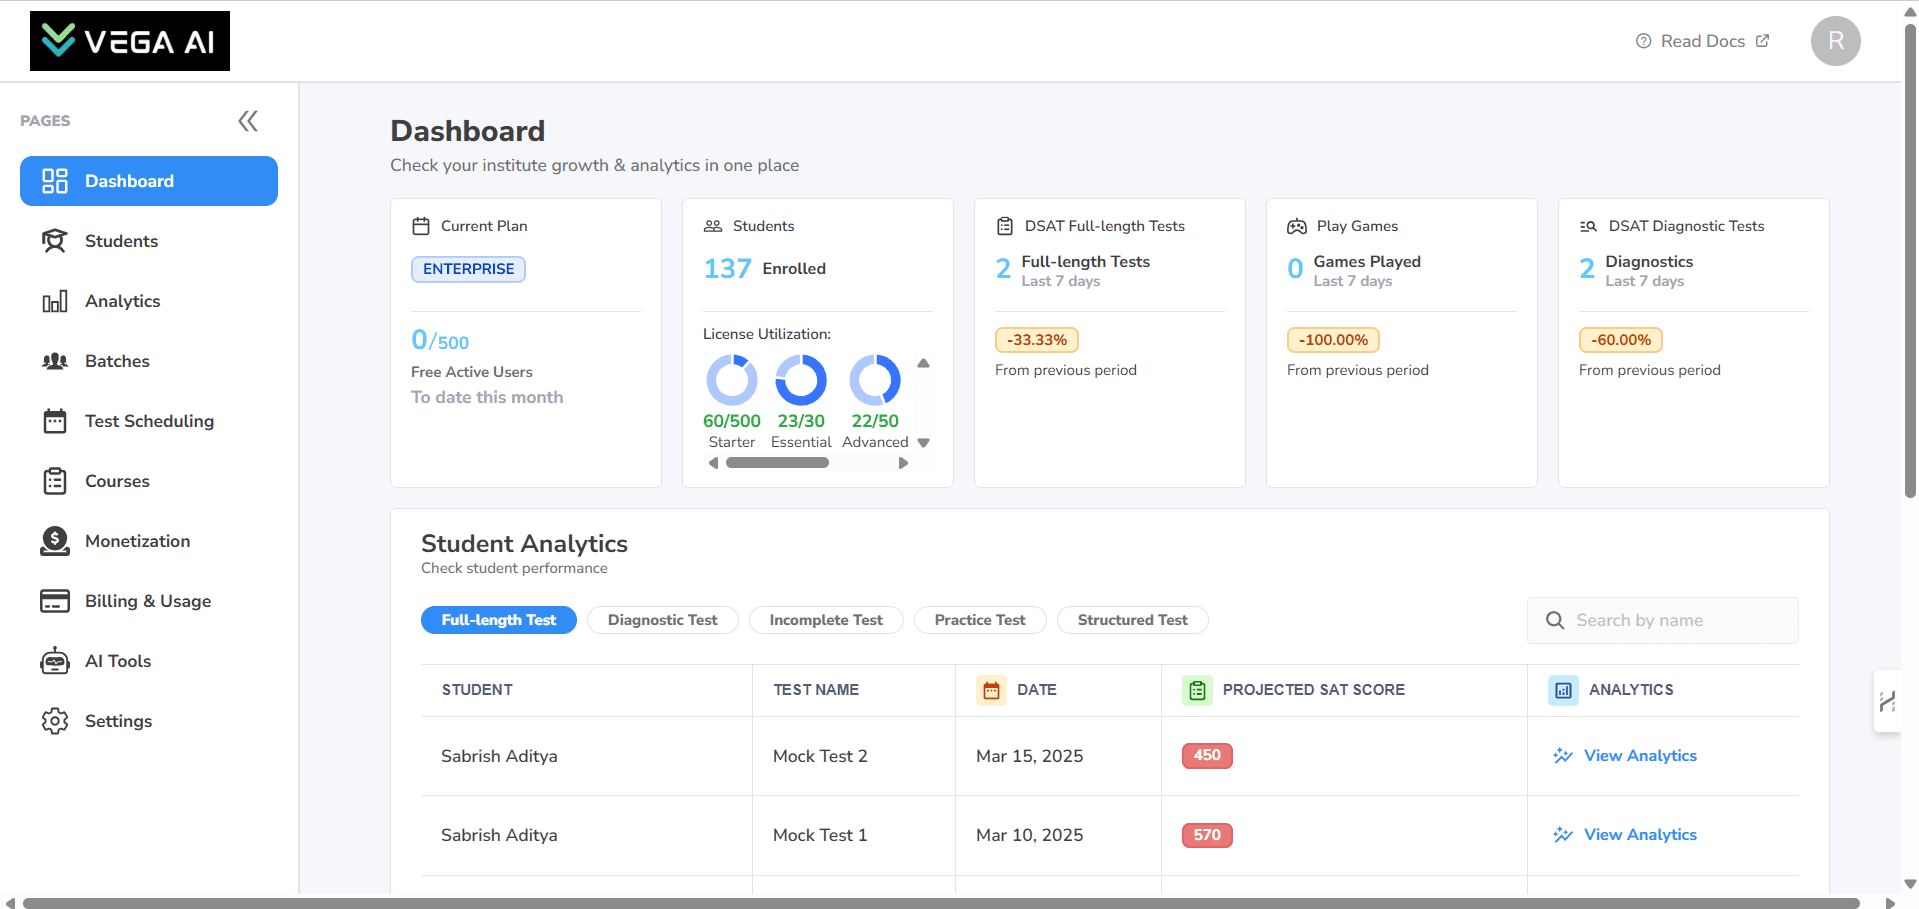
Task: Click the license horizontal scrollbar thumb
Action: [x=777, y=463]
